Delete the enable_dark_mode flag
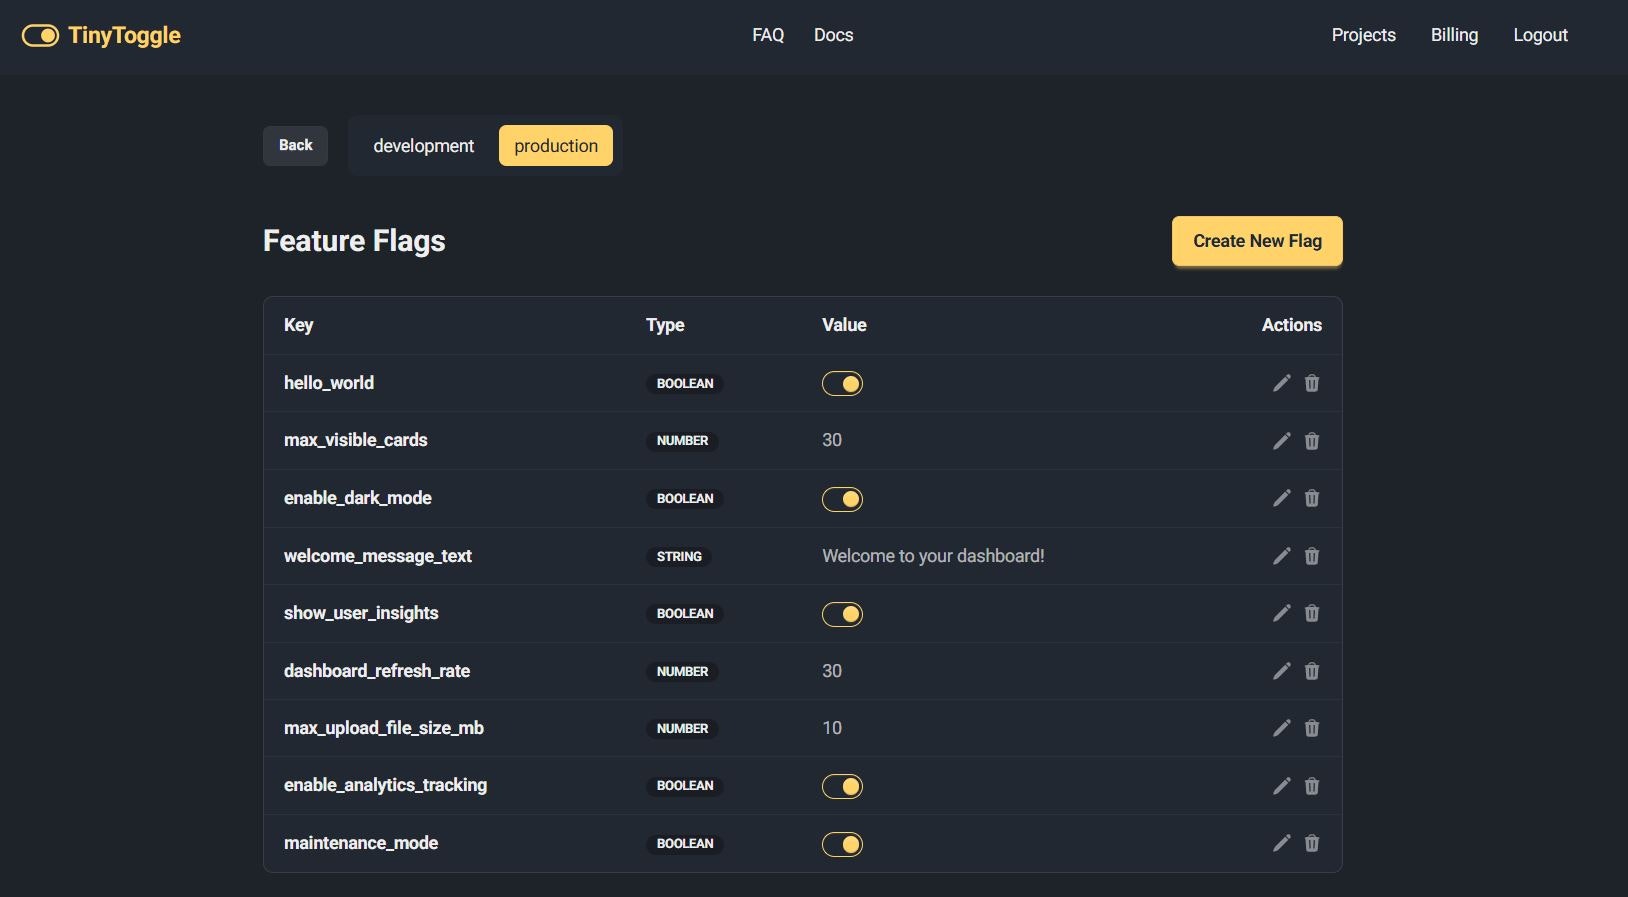The width and height of the screenshot is (1628, 897). click(x=1312, y=498)
